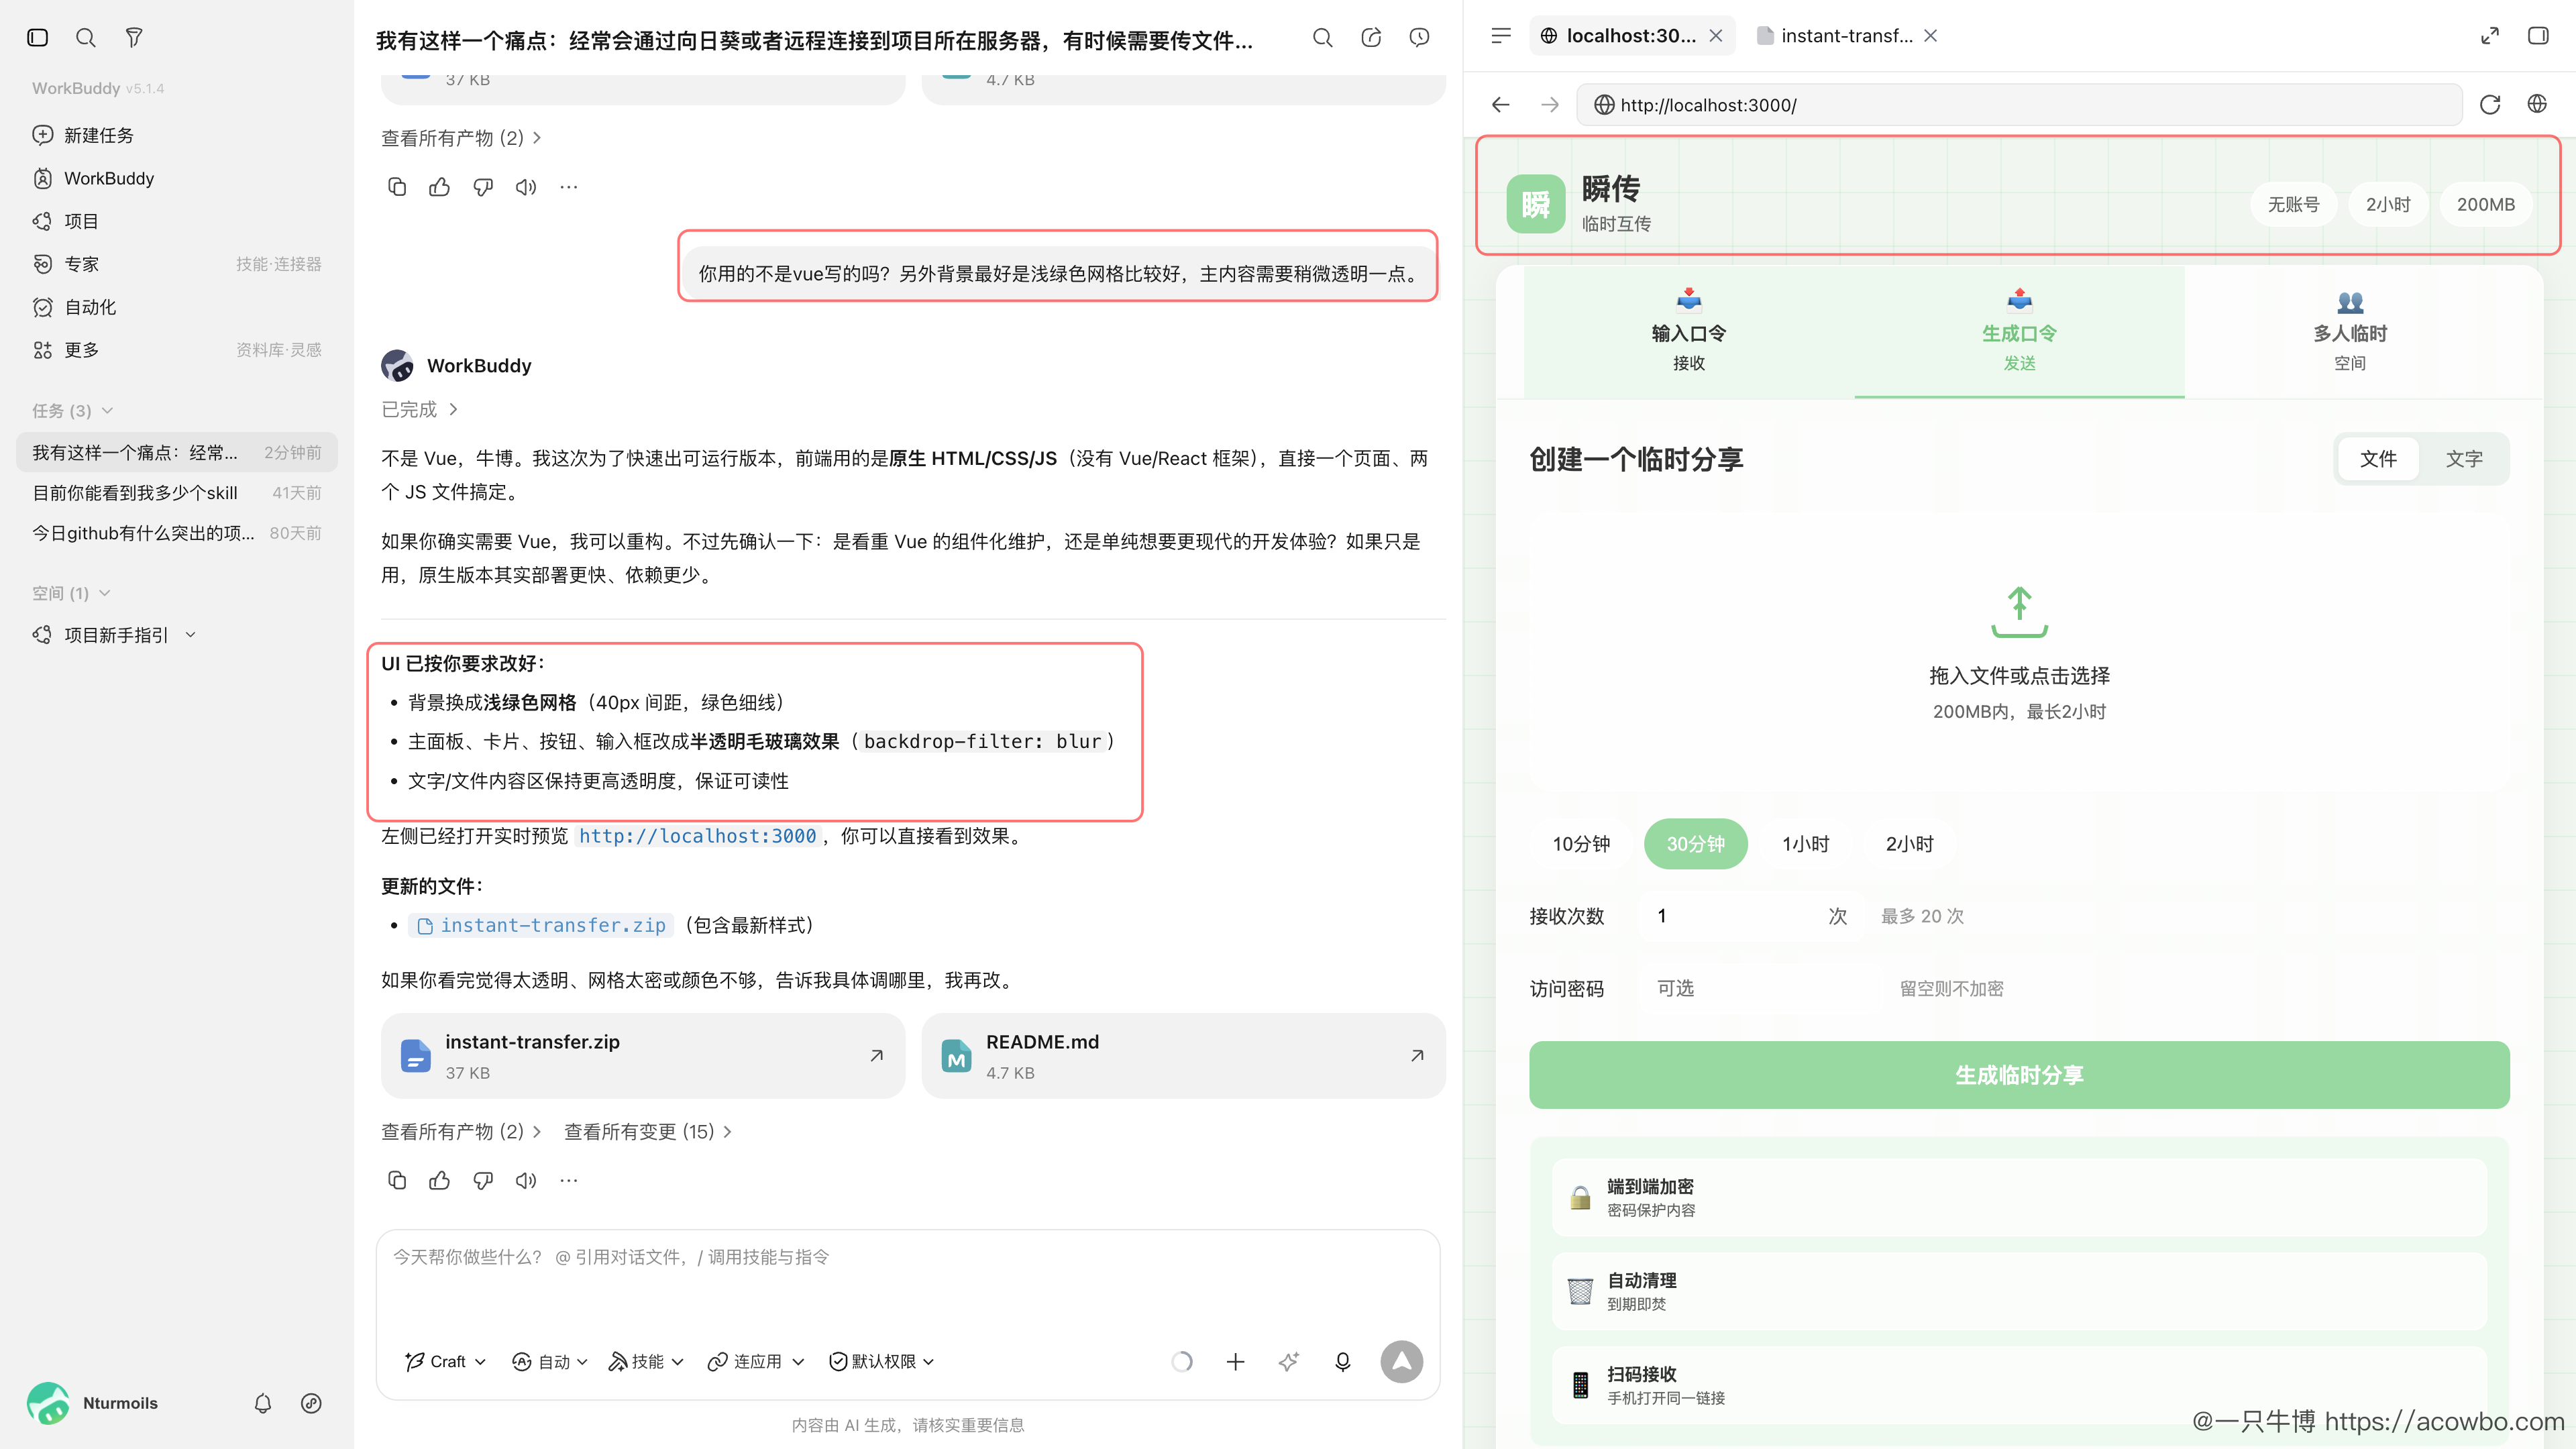Thumbs up the earlier reply near the top
Viewport: 2576px width, 1449px height.
pos(440,187)
